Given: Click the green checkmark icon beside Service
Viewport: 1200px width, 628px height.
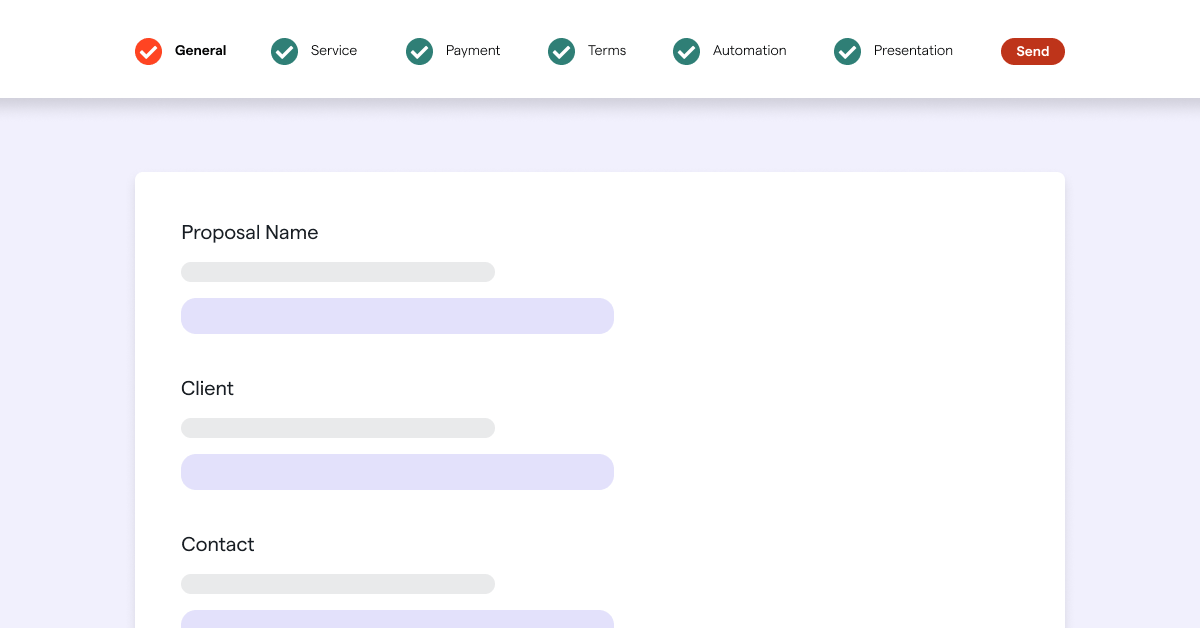Looking at the screenshot, I should pos(284,51).
